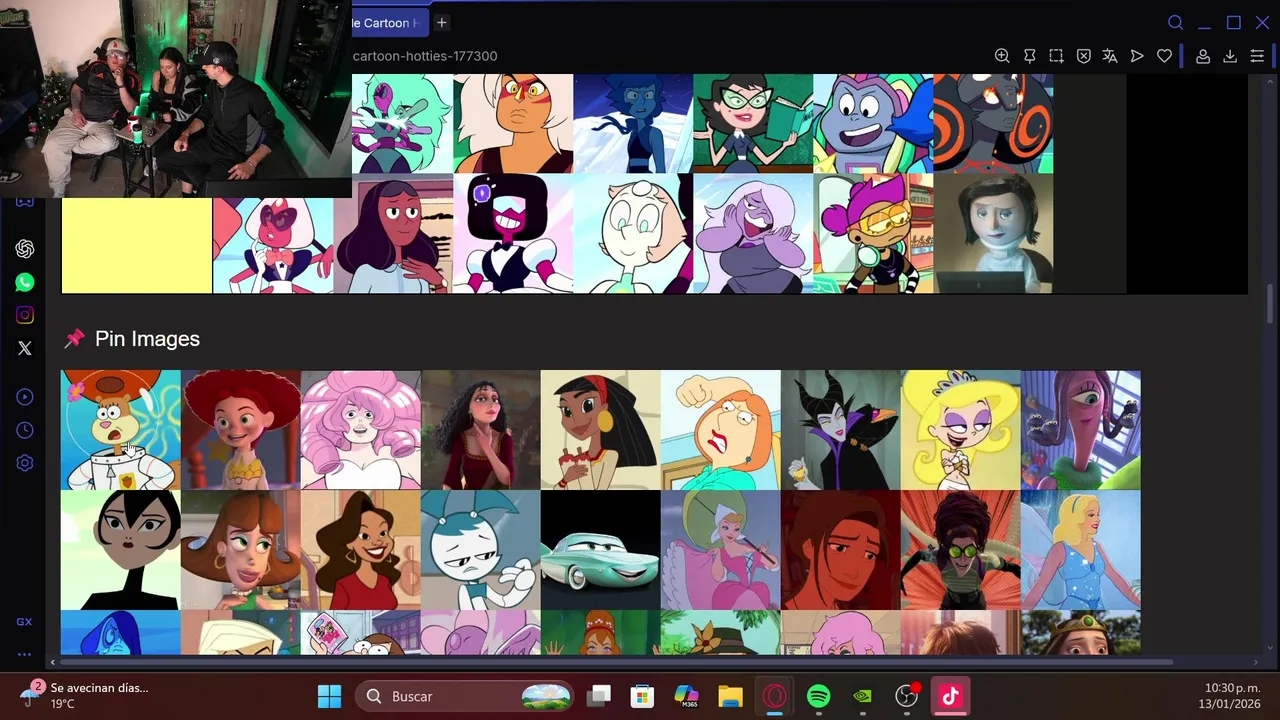Open NVIDIA app from the taskbar
Screen dimensions: 1280x720
(x=862, y=696)
